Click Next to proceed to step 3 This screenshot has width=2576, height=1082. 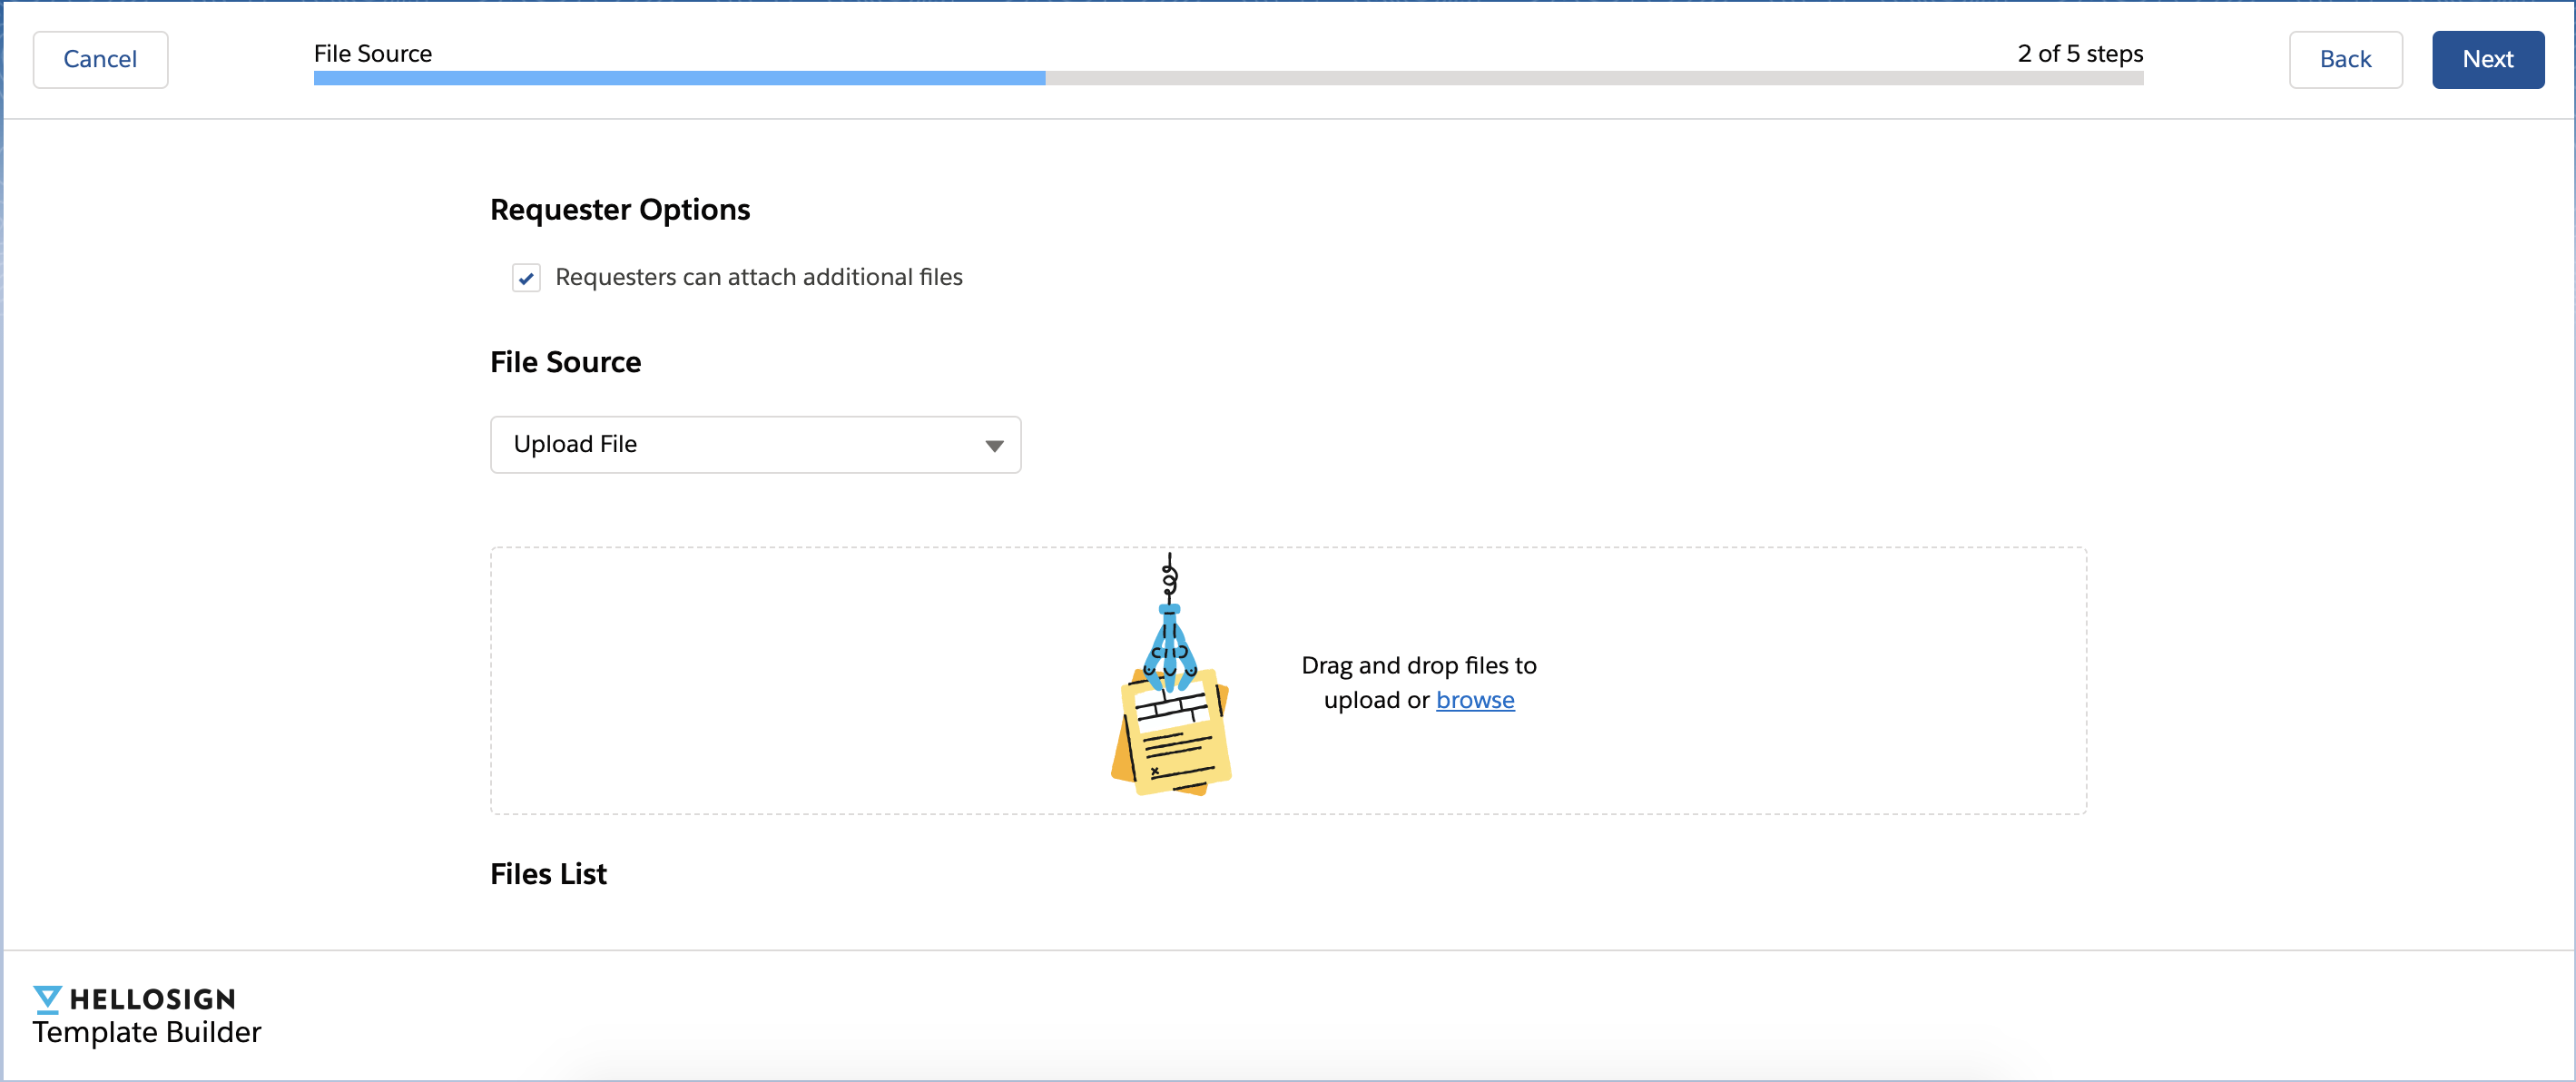coord(2486,59)
